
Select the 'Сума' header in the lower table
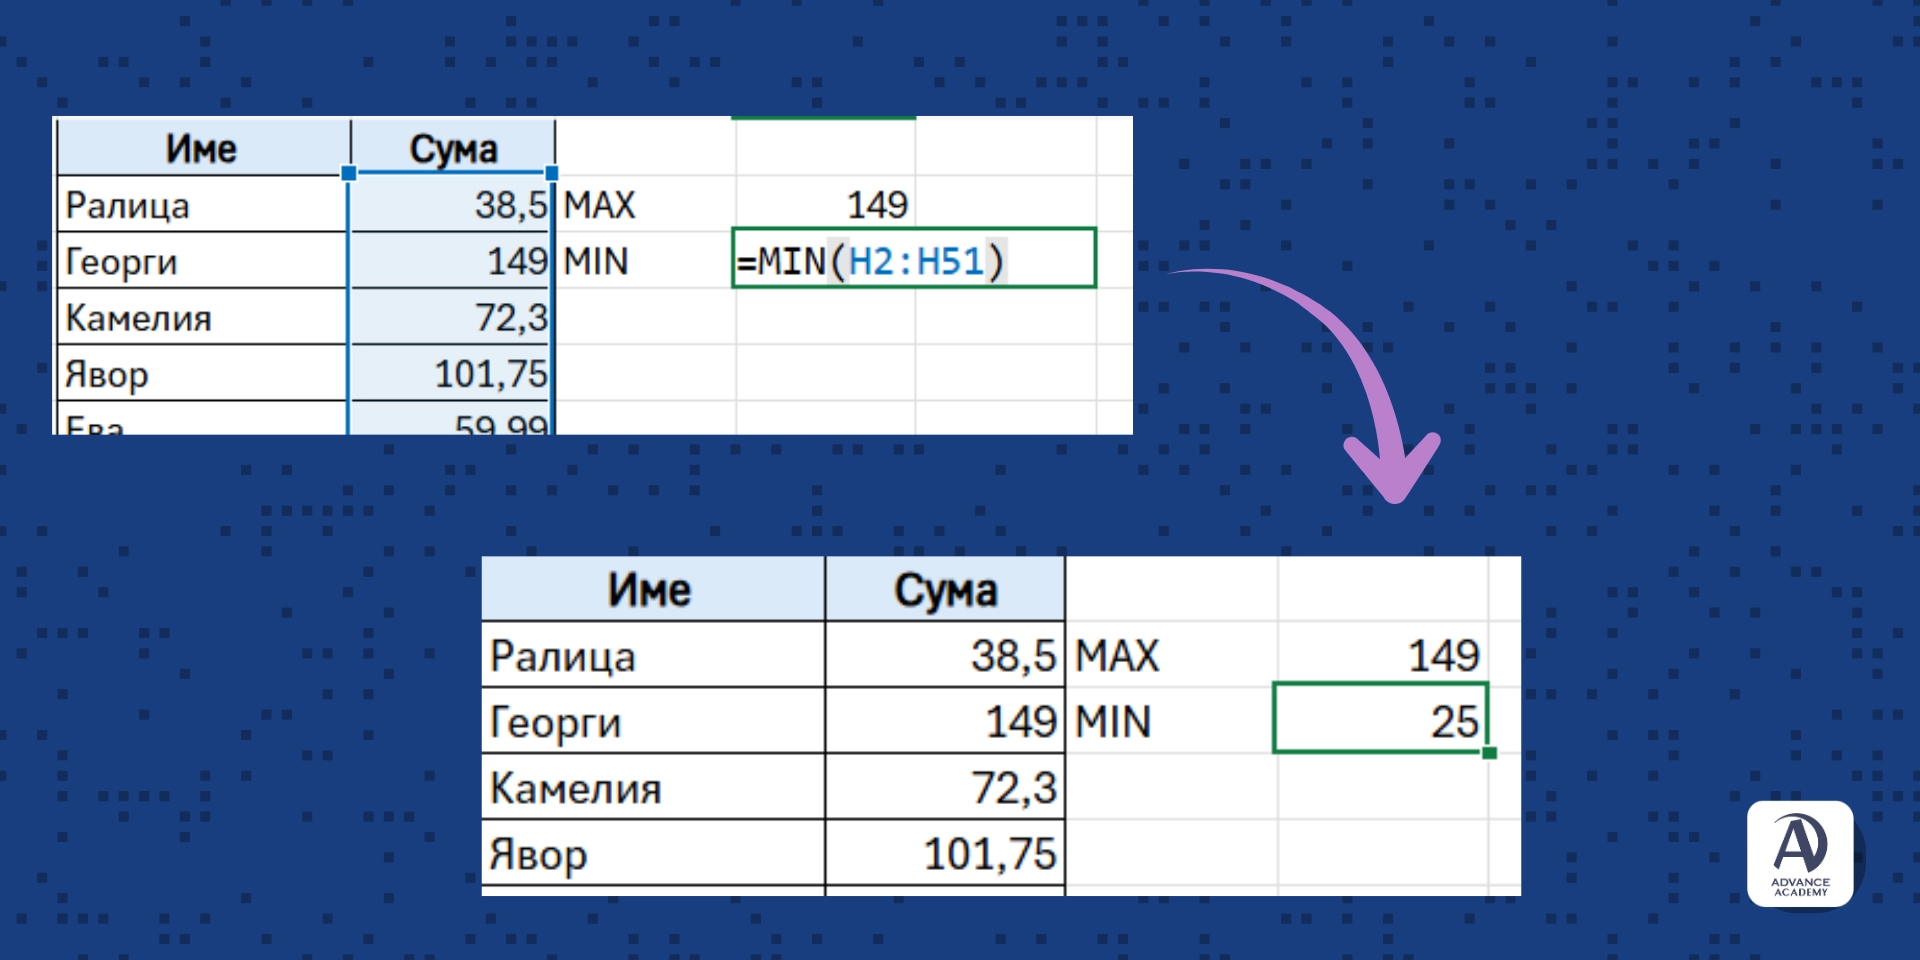pos(946,590)
